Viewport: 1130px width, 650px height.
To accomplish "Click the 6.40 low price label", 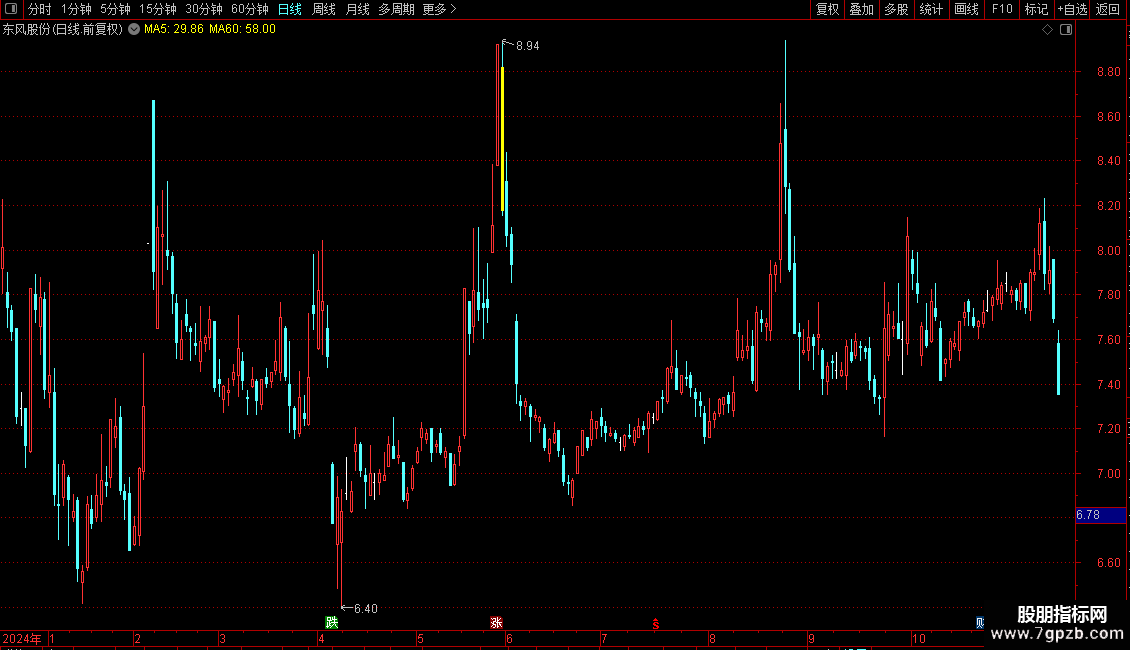I will tap(366, 609).
